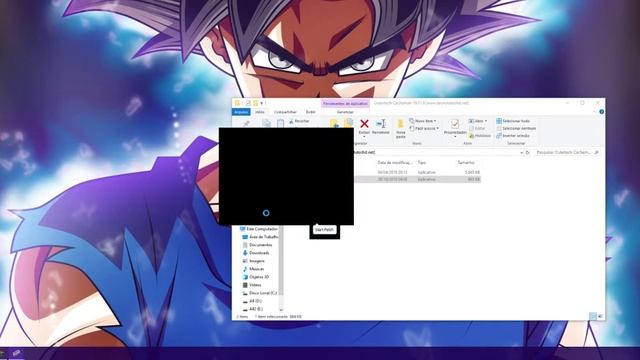Screen dimensions: 640x360
Task: Click the Pin to Quick Access icon
Action: [x=246, y=124]
